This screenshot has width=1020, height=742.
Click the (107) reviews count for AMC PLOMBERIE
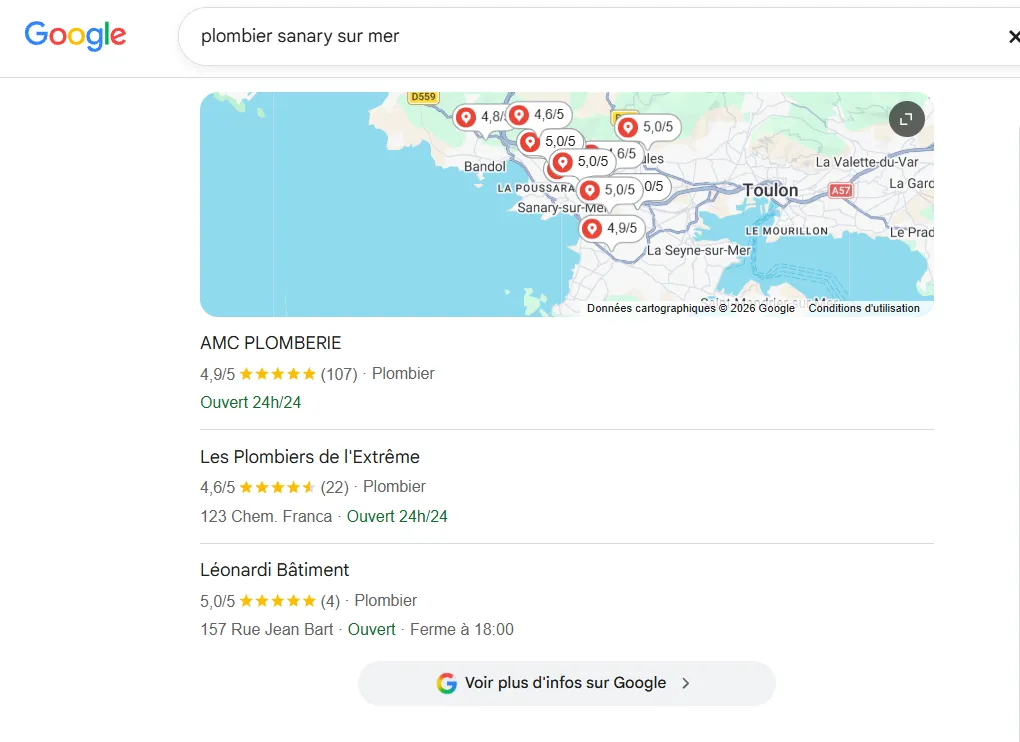click(339, 374)
